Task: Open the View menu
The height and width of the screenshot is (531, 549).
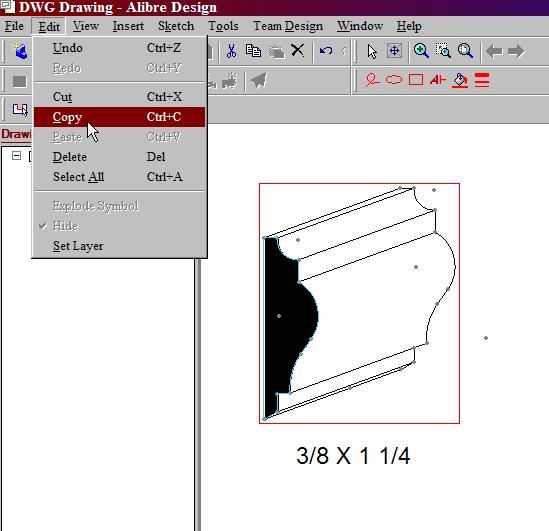Action: point(86,26)
